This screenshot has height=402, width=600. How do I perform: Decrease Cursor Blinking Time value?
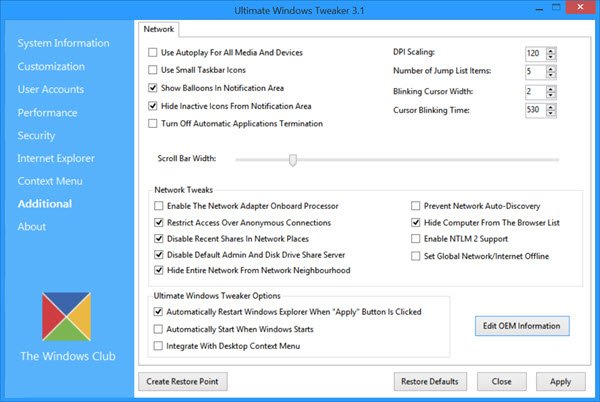[x=551, y=112]
